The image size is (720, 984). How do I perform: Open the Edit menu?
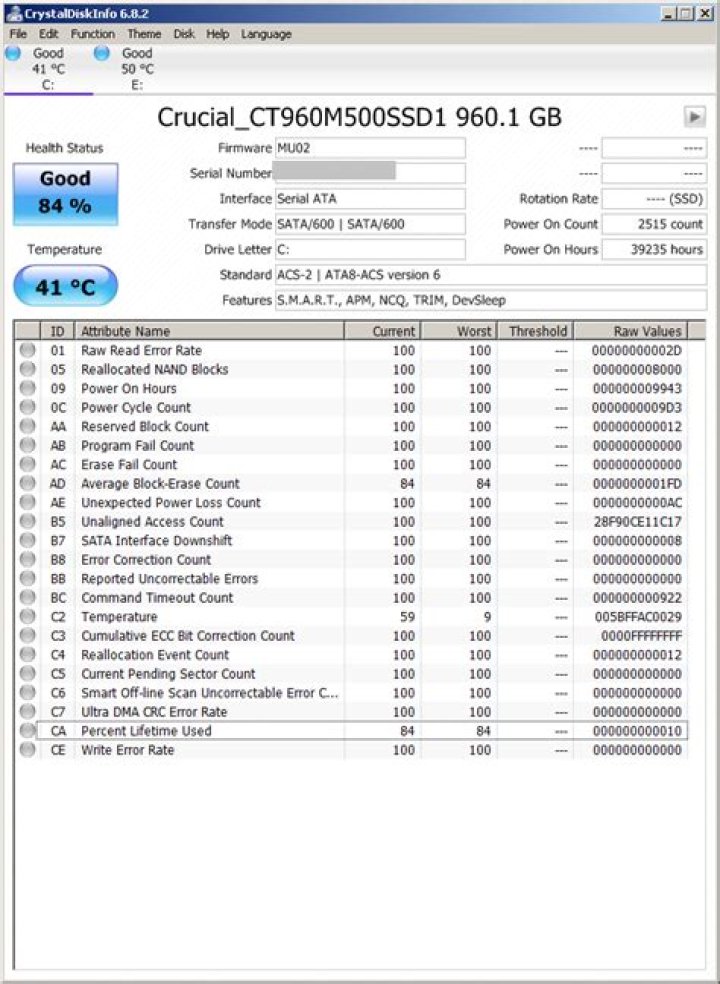pyautogui.click(x=48, y=34)
